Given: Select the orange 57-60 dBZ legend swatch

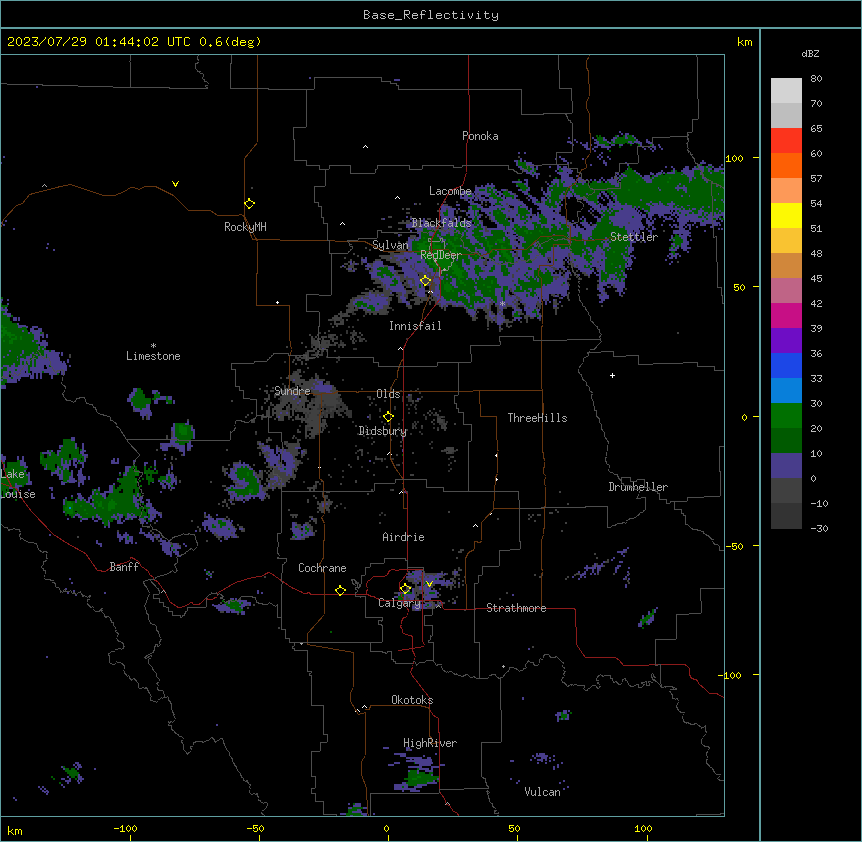Looking at the screenshot, I should 786,165.
